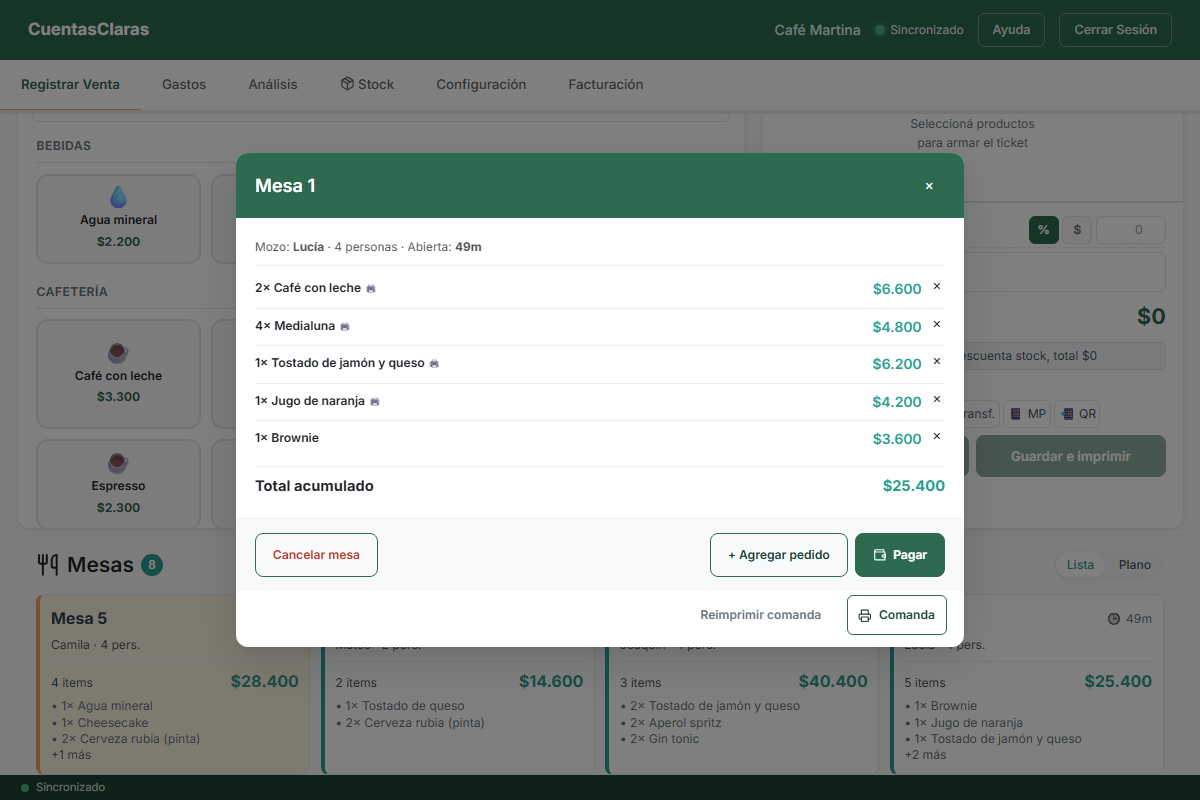Click Cerrar Sesión

click(1115, 30)
